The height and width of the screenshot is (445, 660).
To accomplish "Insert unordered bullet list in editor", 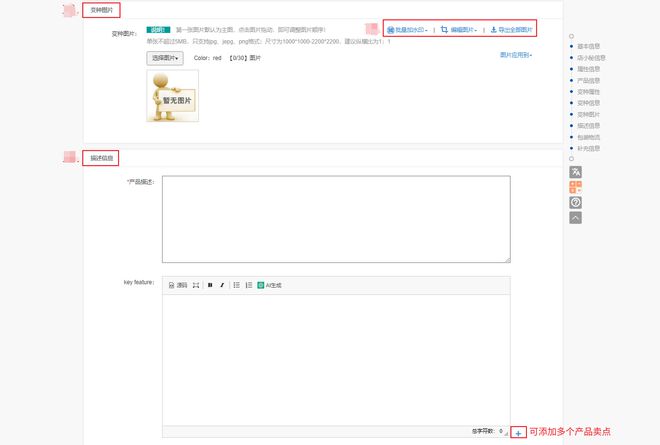I will [x=236, y=285].
